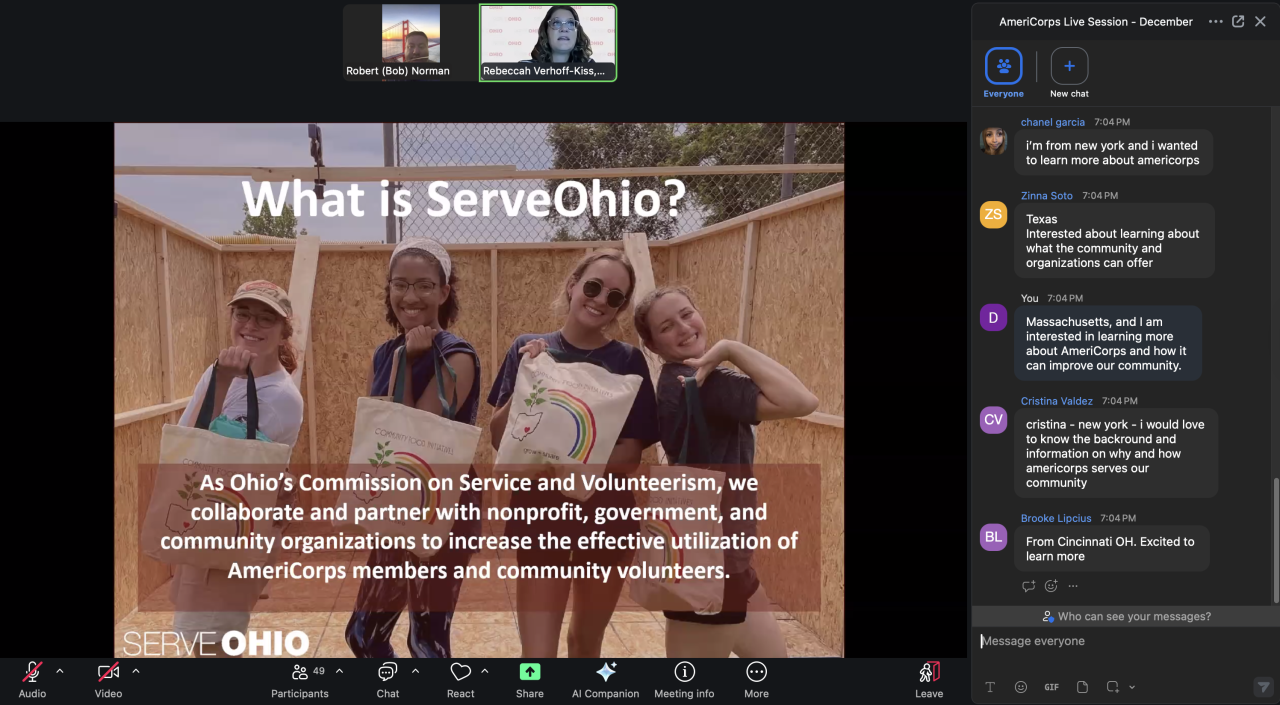Viewport: 1280px width, 705px height.
Task: Add reaction to Brooke Lipcius's message
Action: coord(1051,586)
